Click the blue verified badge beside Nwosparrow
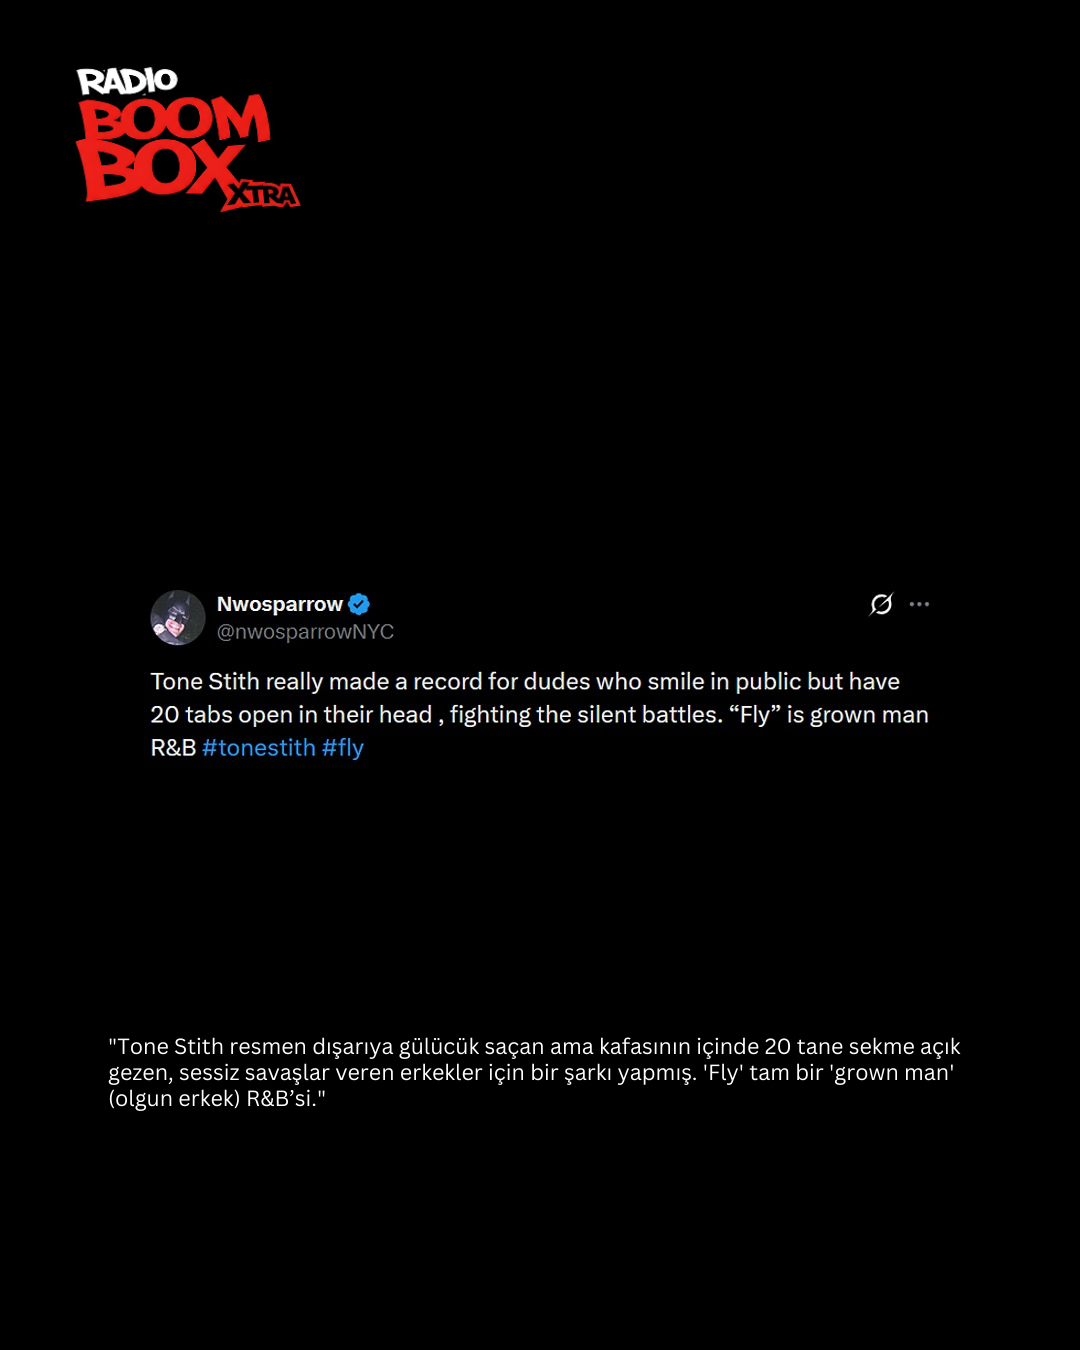The image size is (1080, 1350). [x=359, y=604]
